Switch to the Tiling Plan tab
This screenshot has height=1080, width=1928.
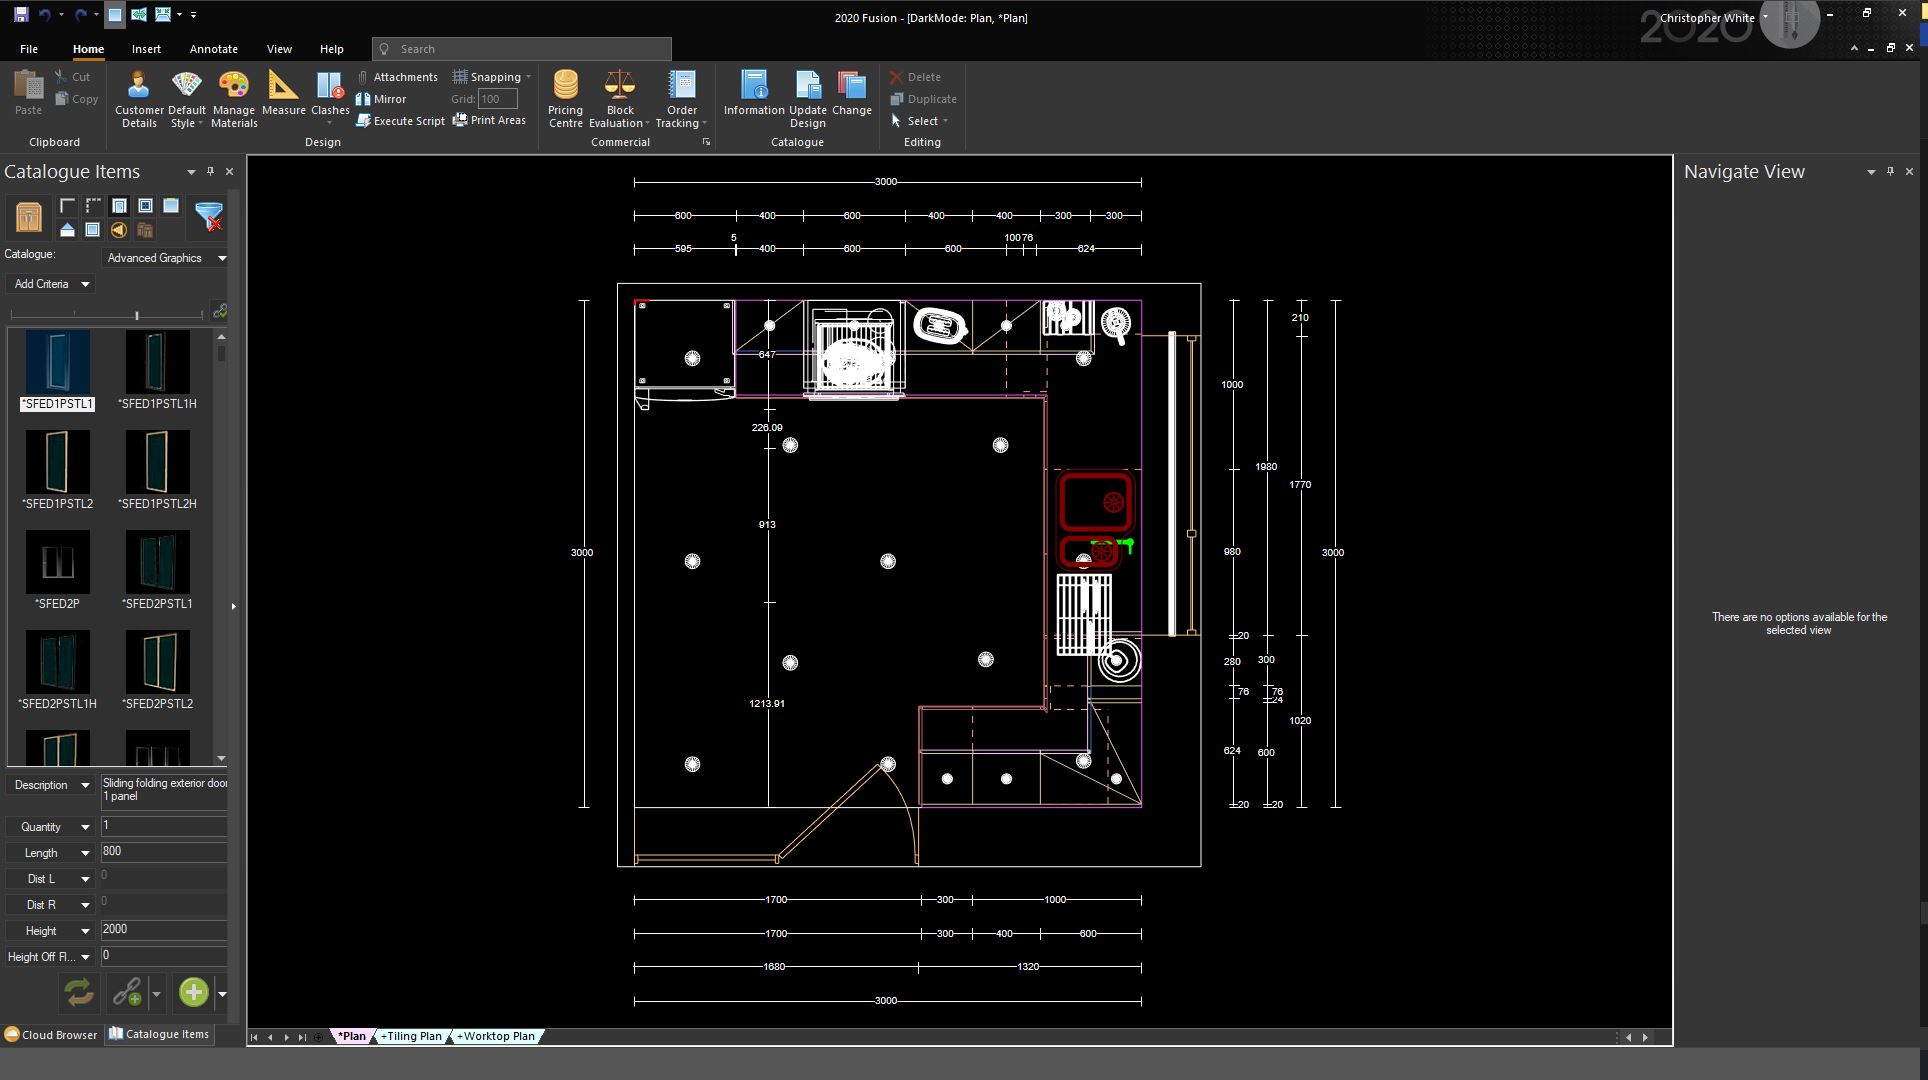411,1036
